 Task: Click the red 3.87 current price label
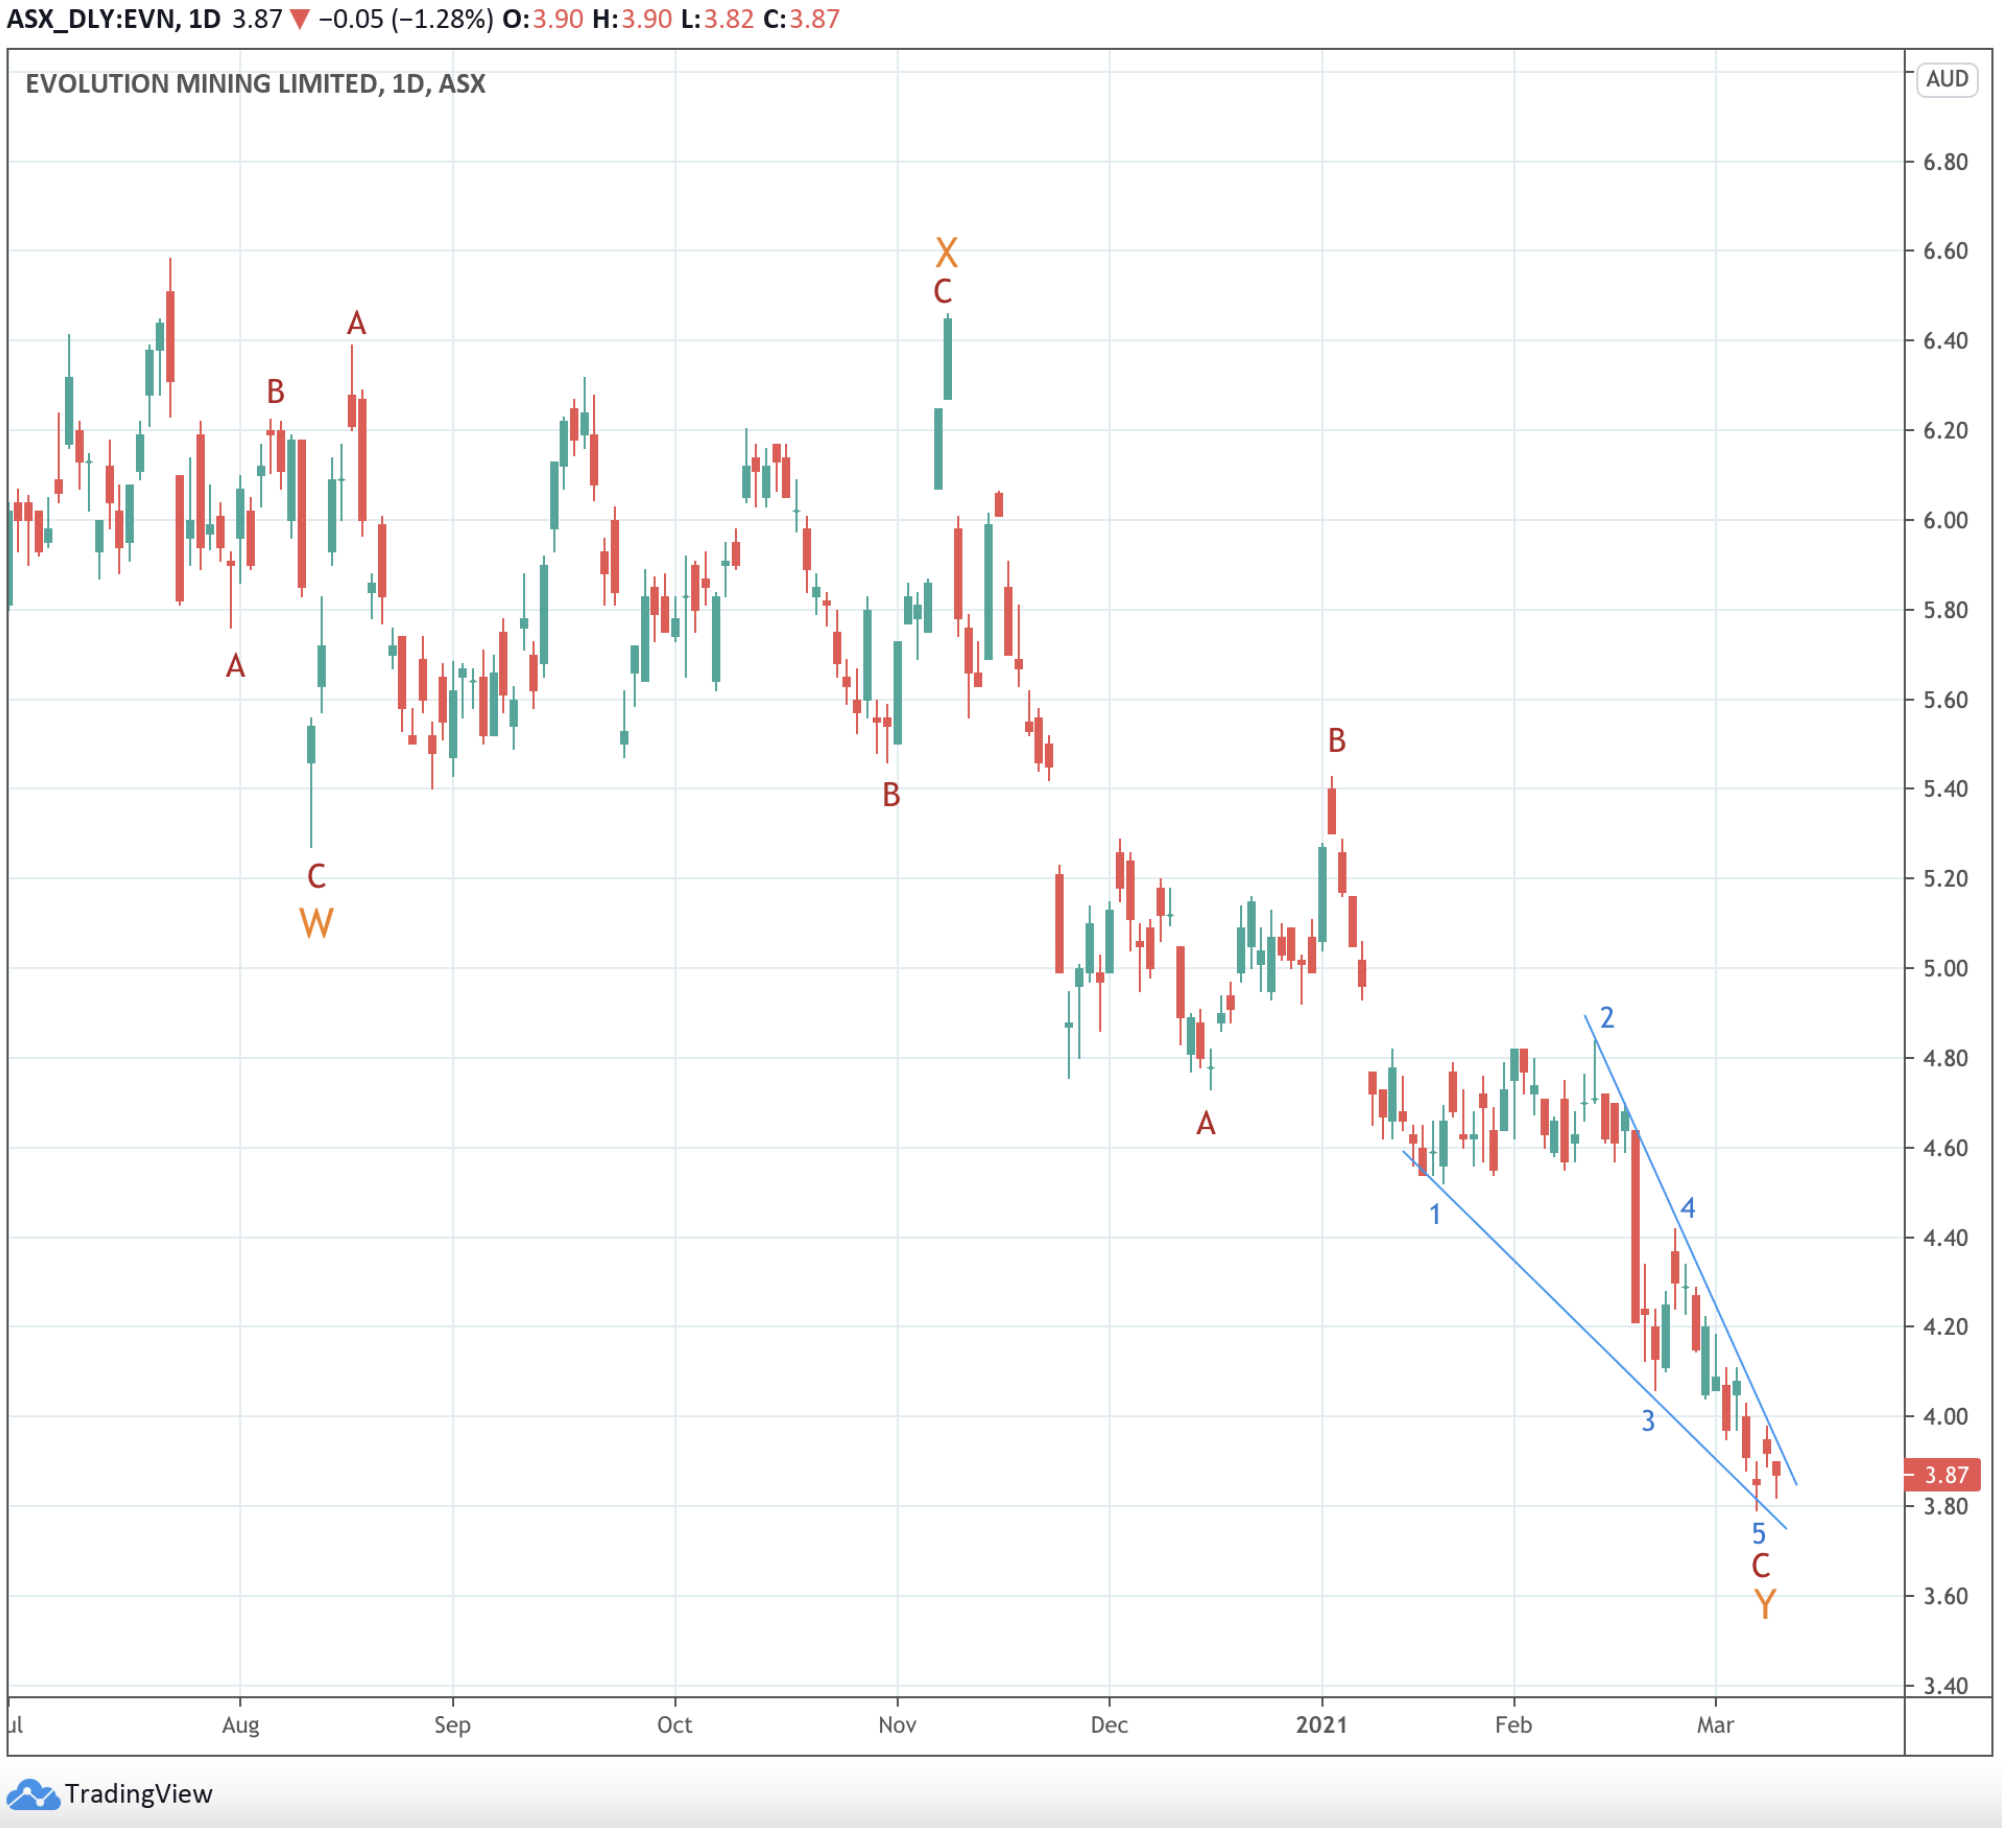[x=1944, y=1474]
